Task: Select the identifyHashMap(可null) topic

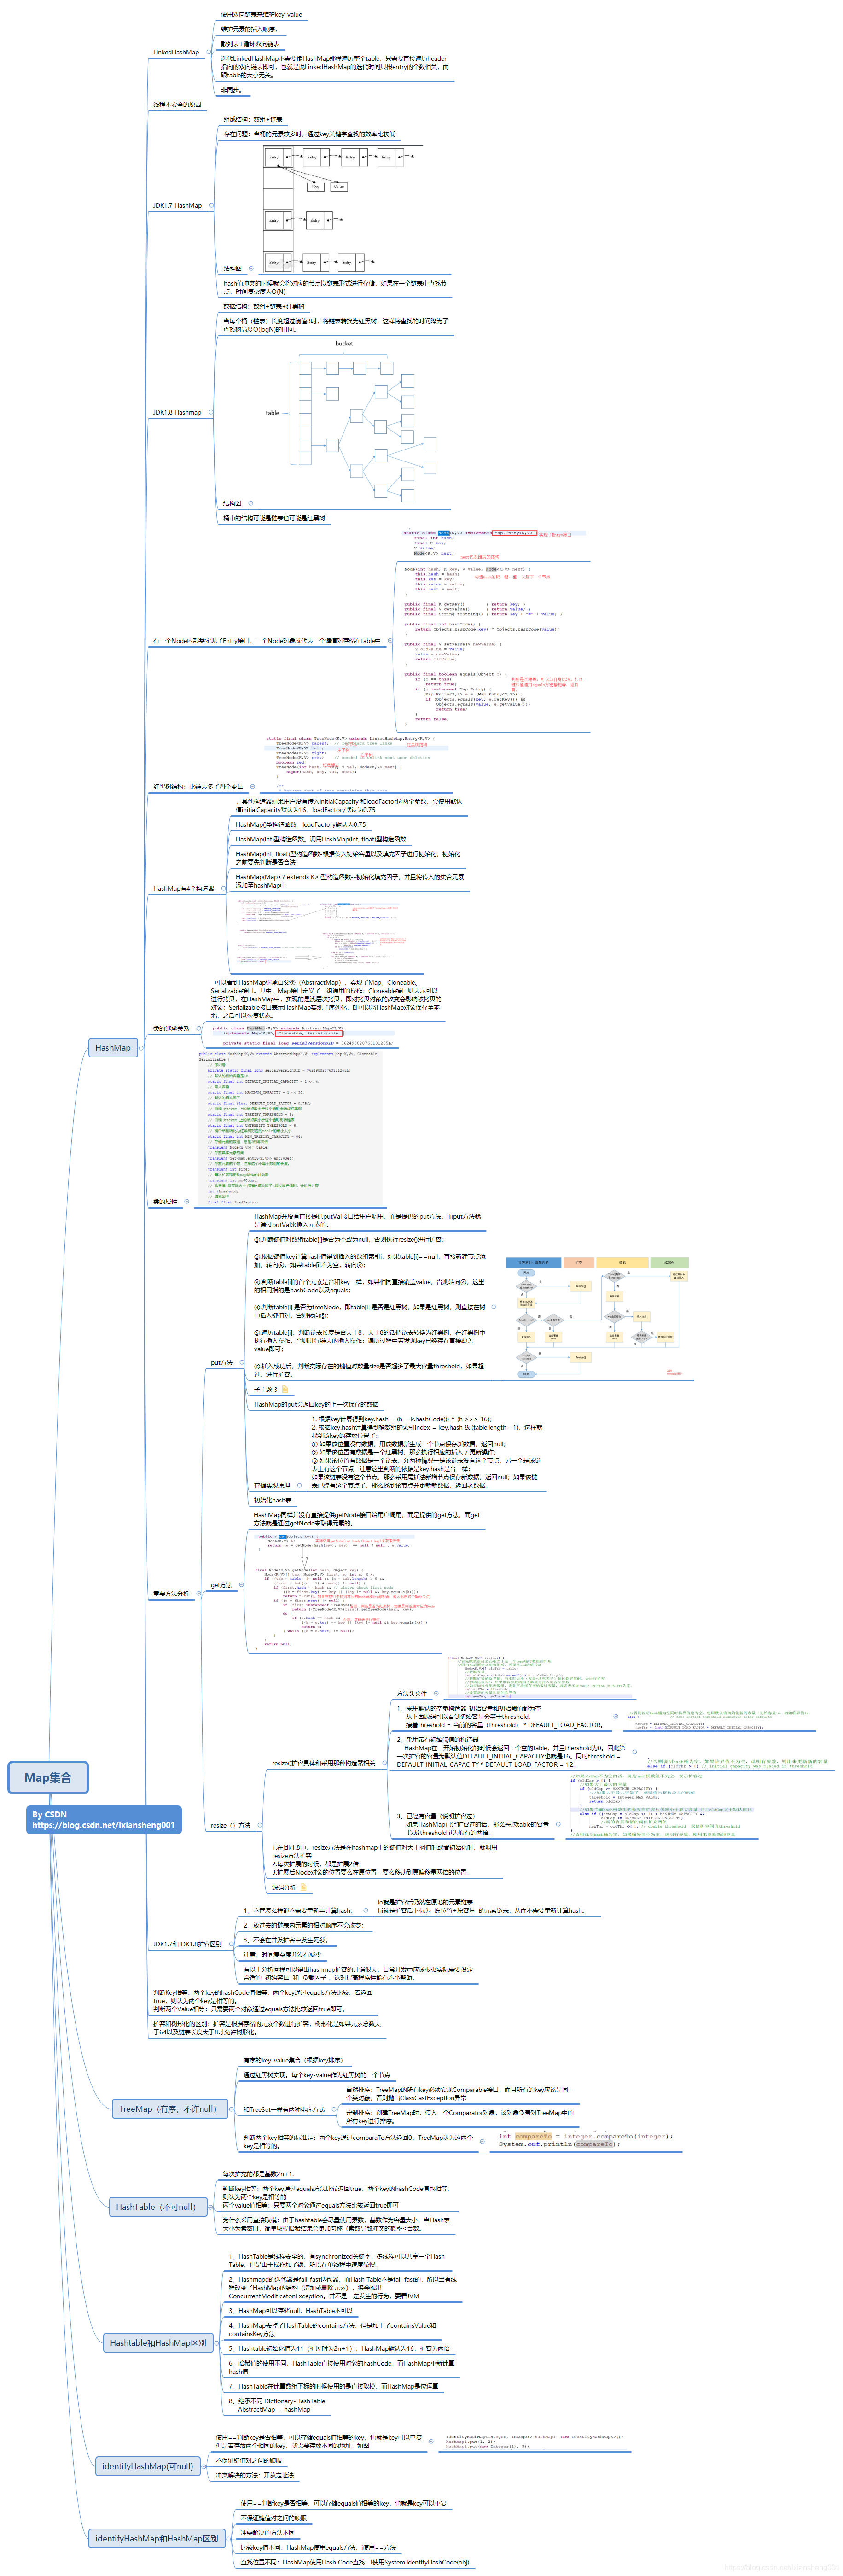Action: 147,2466
